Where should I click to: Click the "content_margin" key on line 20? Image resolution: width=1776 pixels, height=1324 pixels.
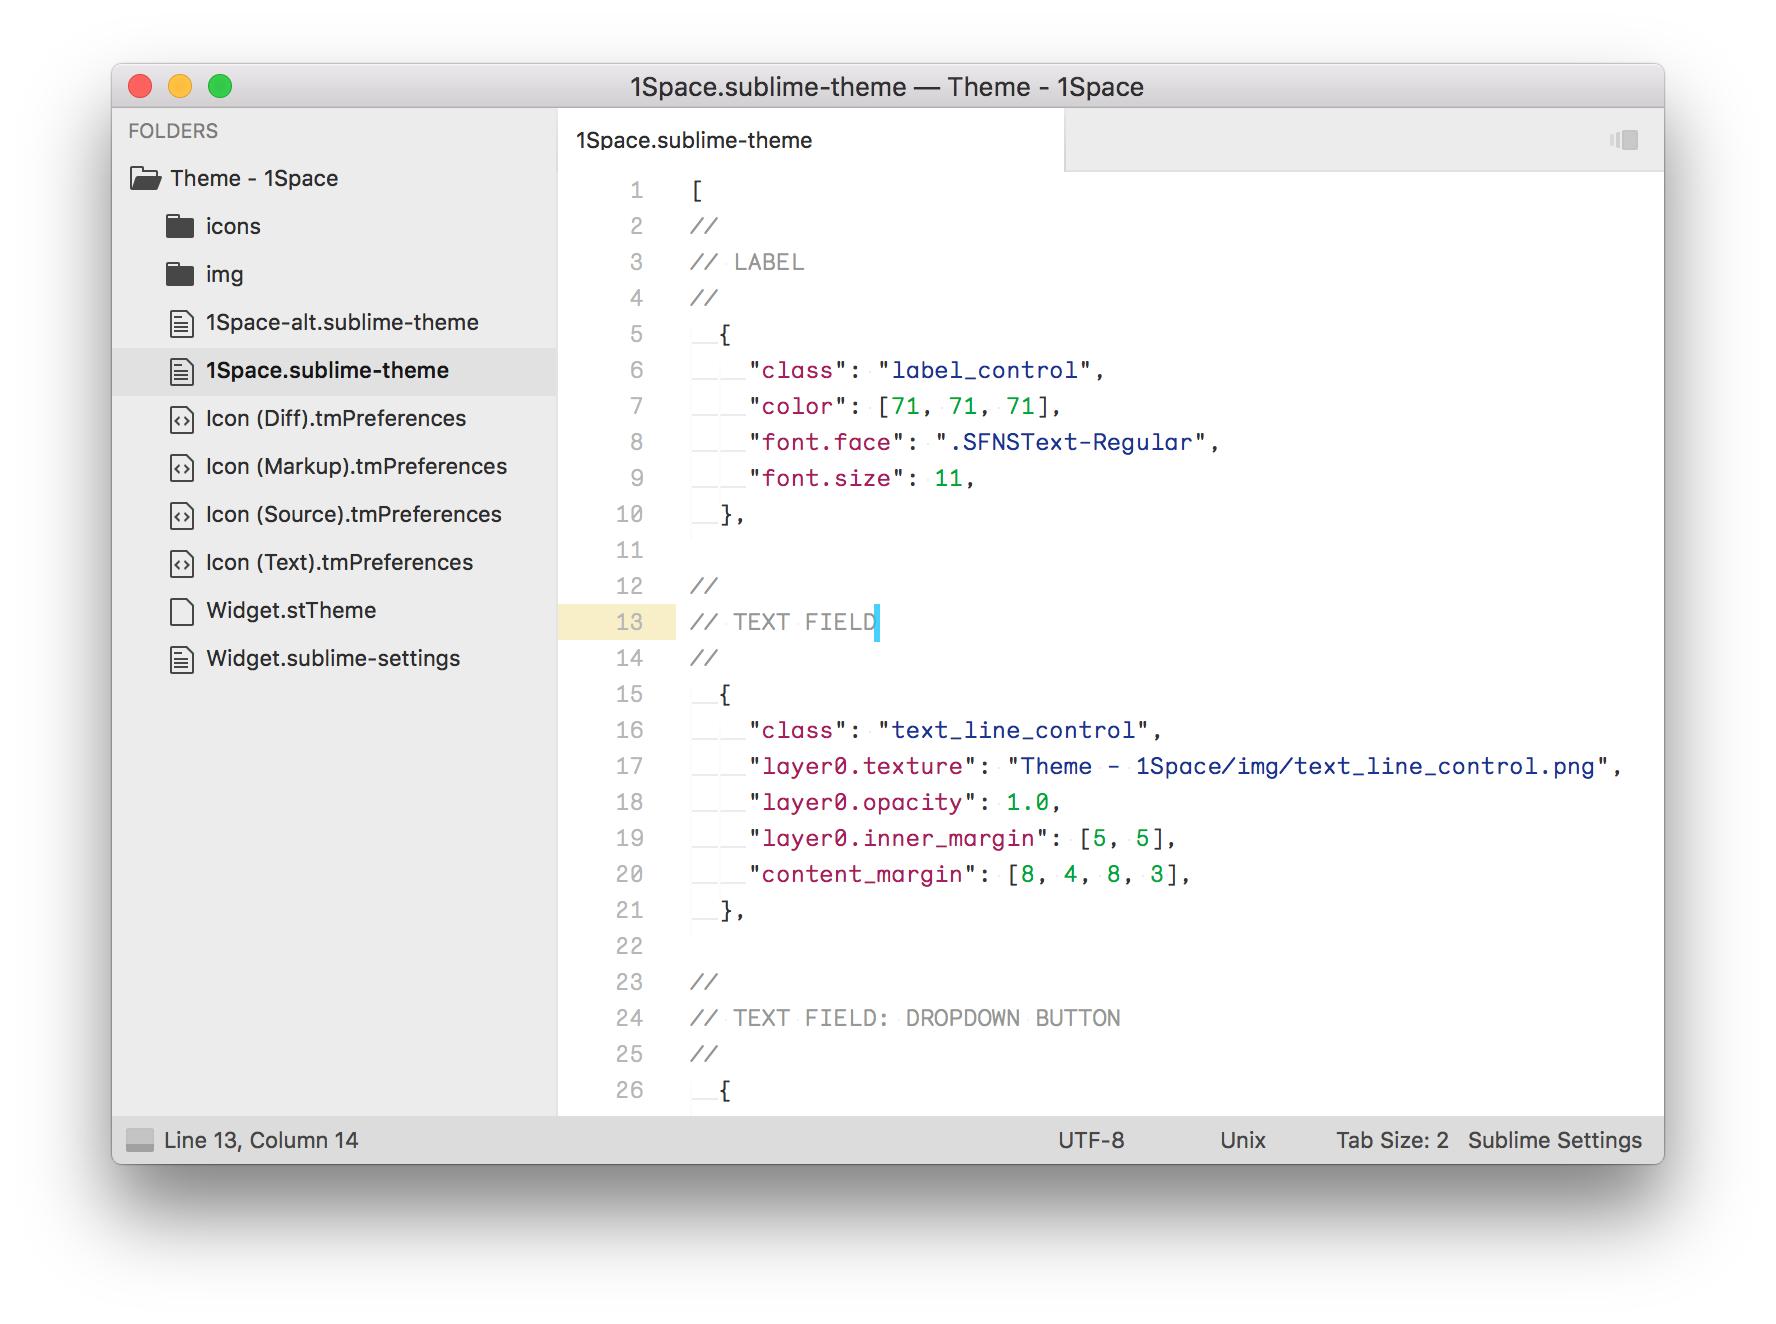coord(862,874)
